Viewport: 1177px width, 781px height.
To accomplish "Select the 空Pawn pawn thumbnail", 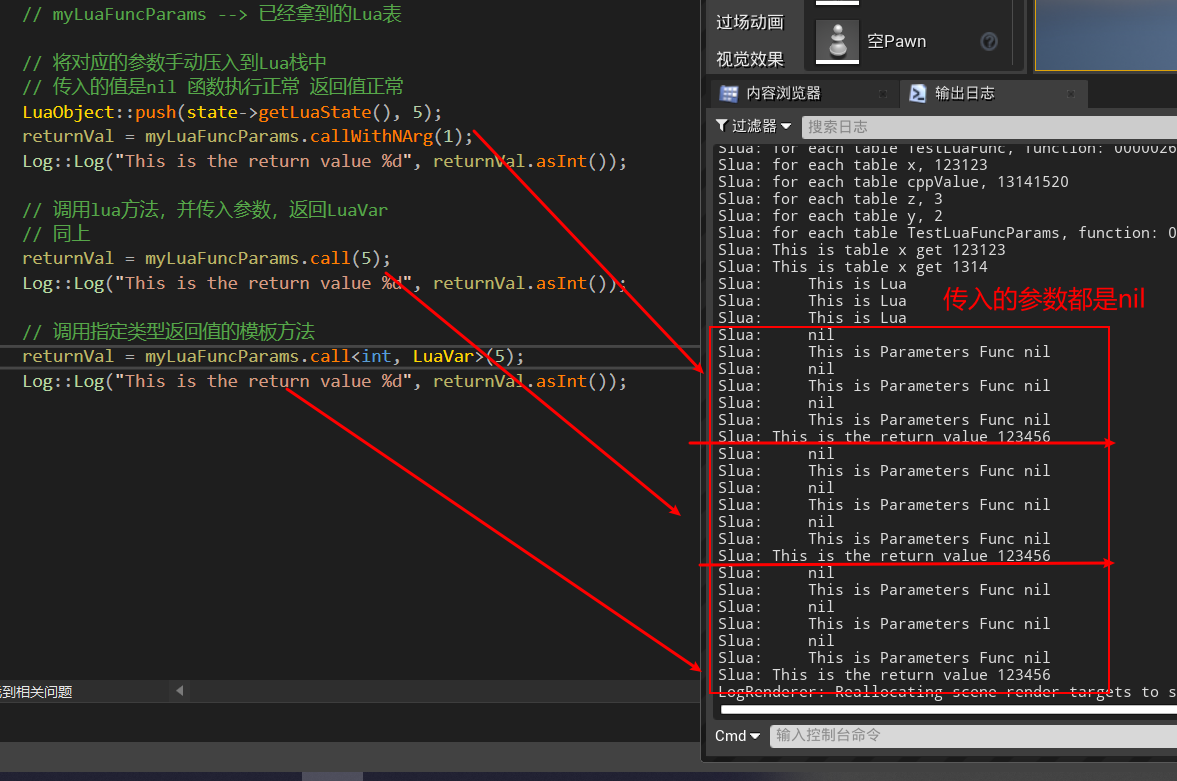I will [x=837, y=41].
